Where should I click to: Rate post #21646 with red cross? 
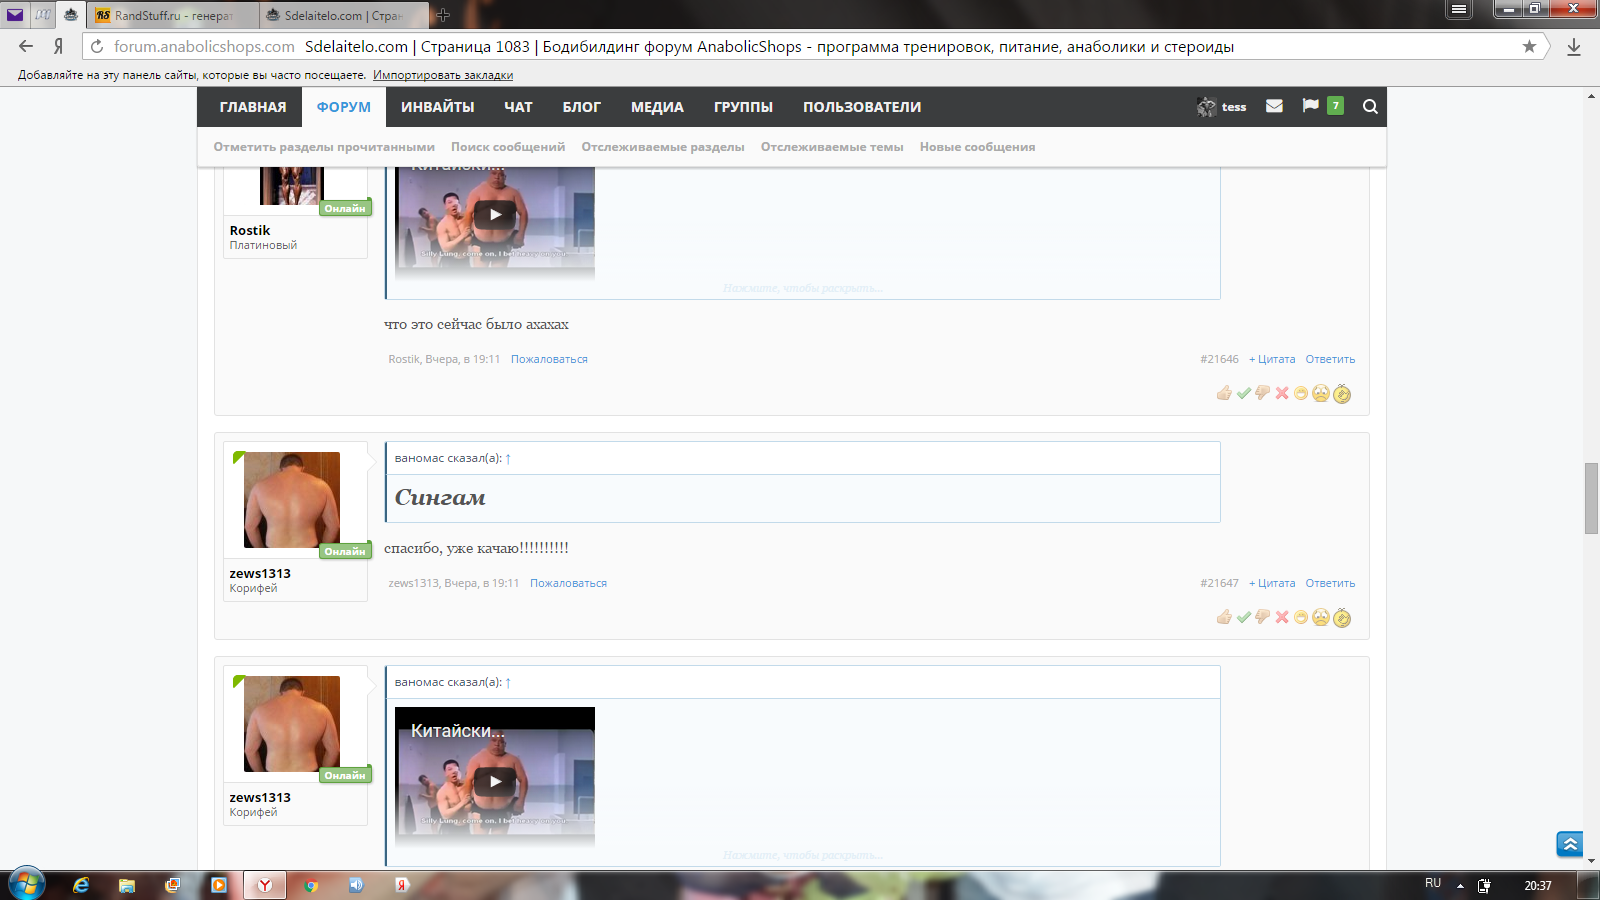click(1282, 393)
